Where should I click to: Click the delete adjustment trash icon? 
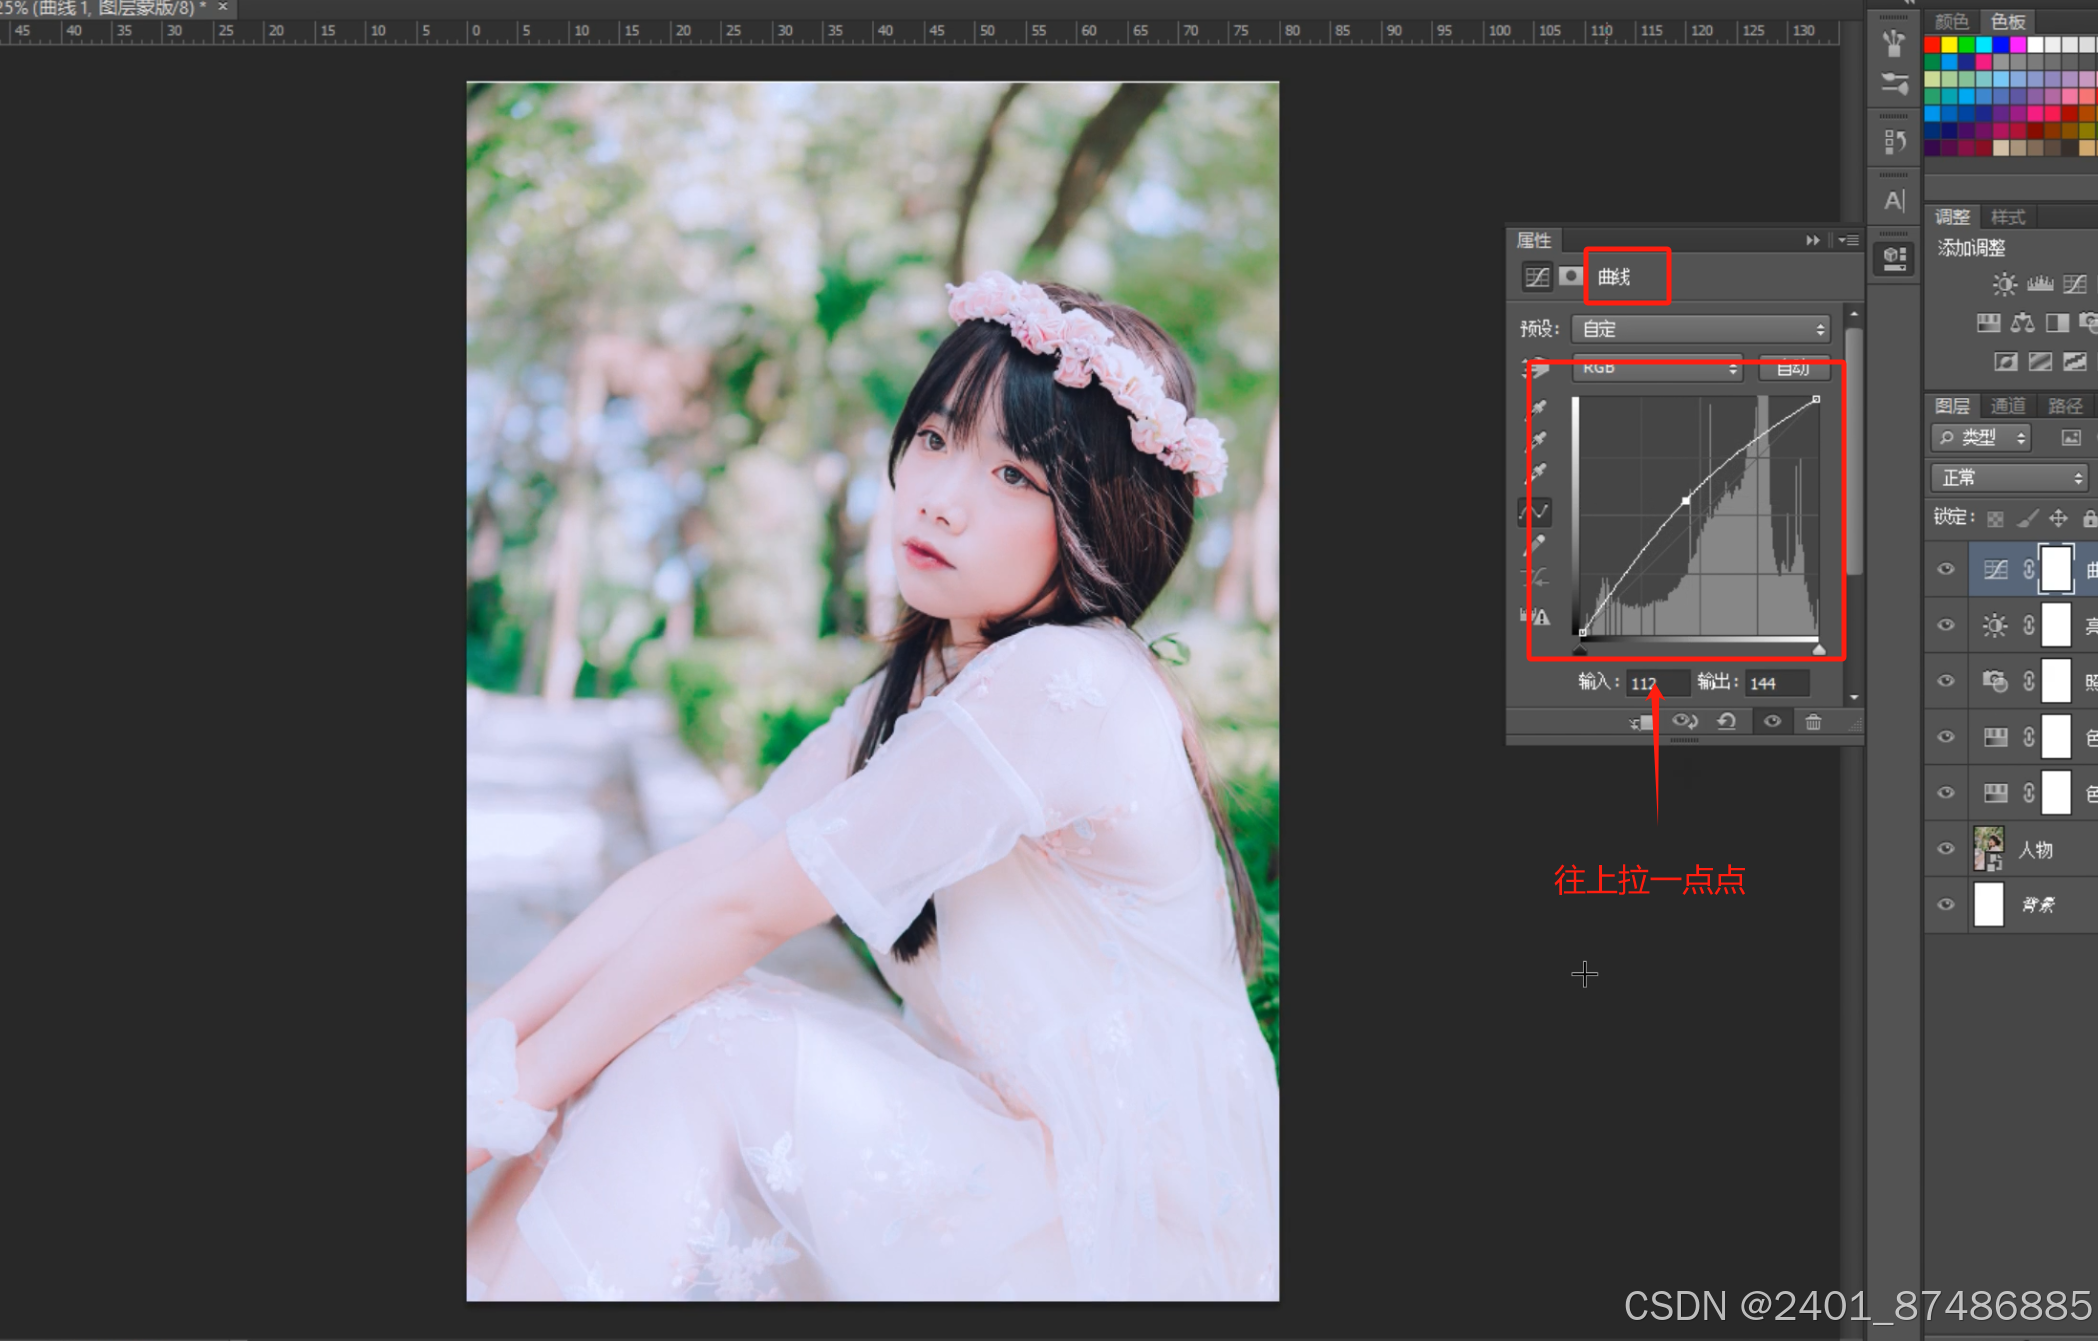pos(1813,721)
